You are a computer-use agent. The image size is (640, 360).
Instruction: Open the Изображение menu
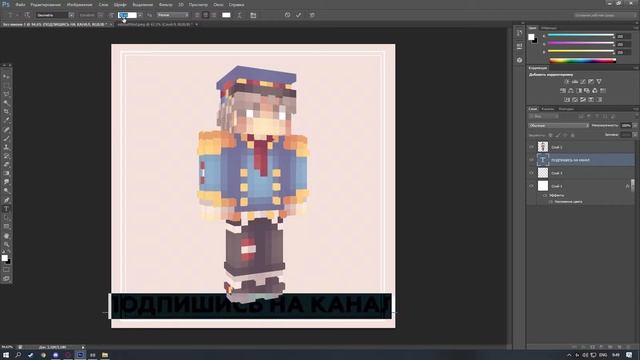(x=80, y=4)
